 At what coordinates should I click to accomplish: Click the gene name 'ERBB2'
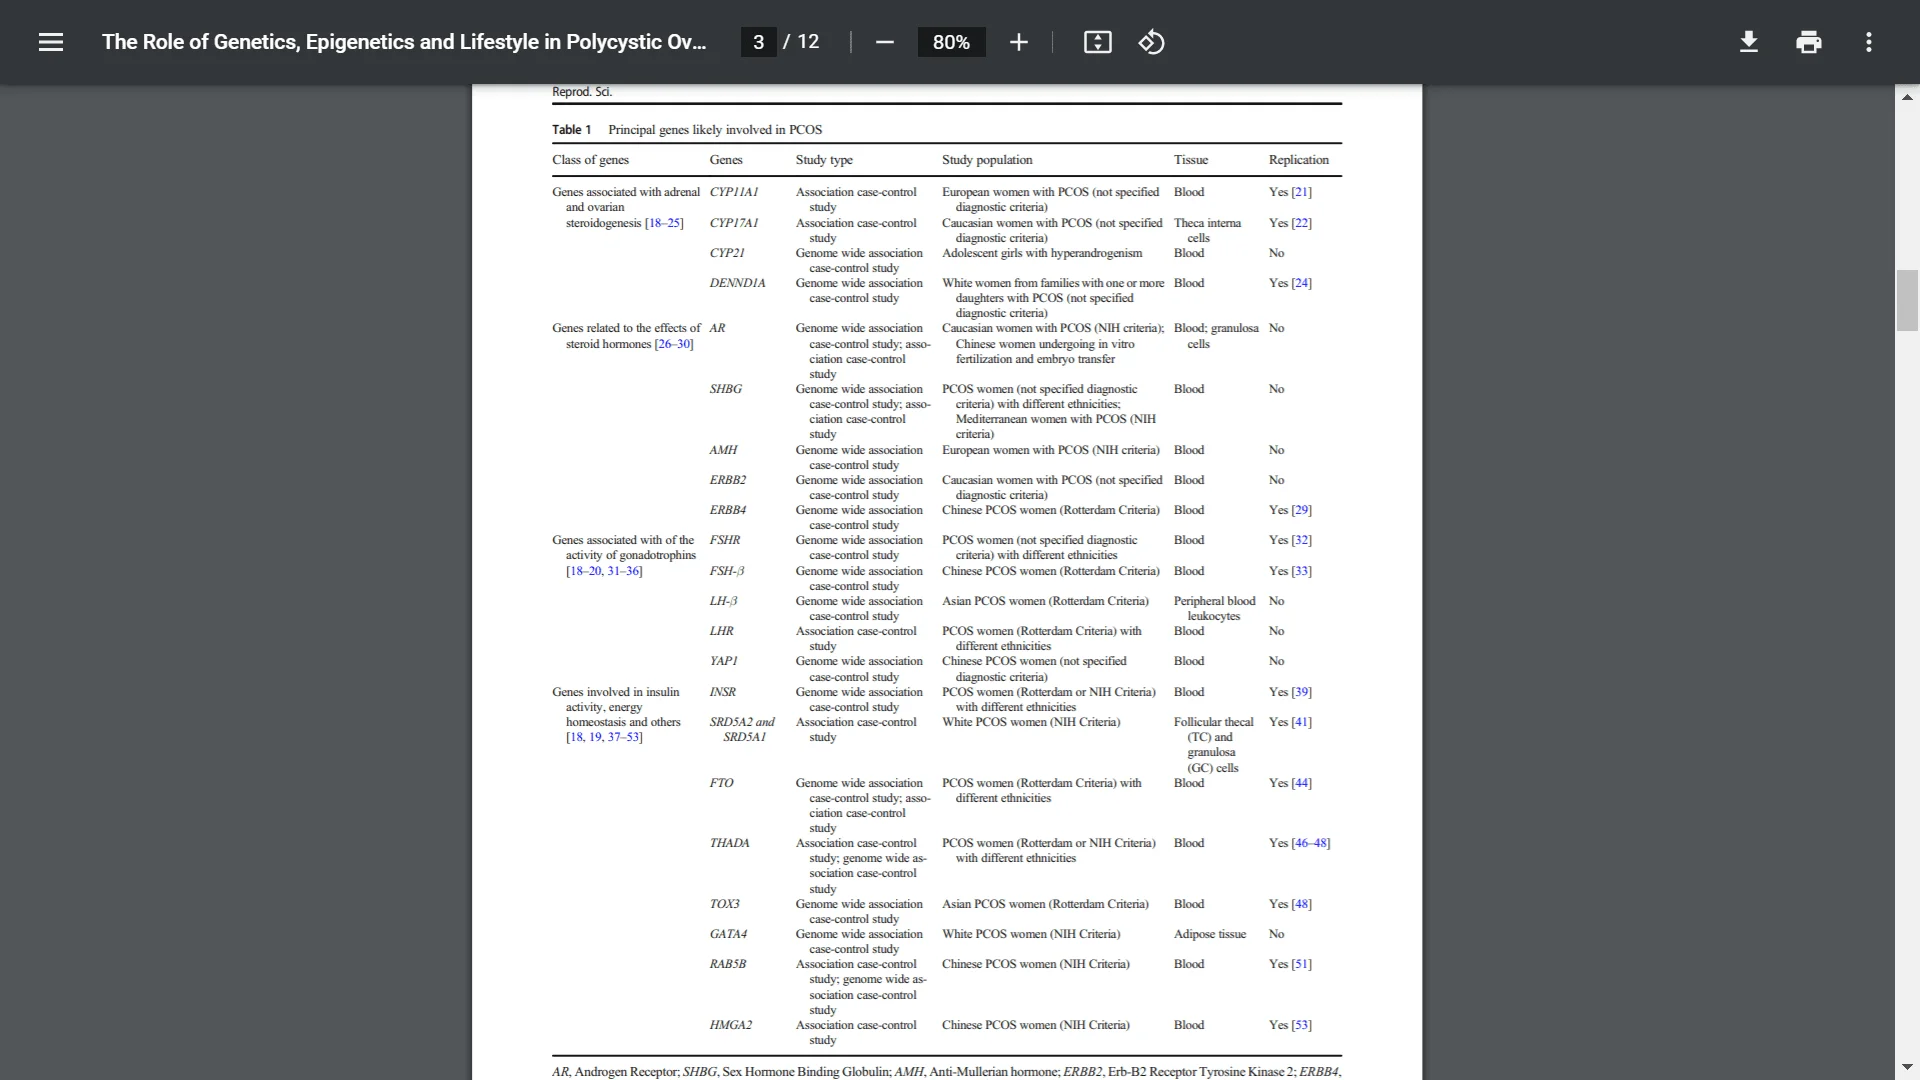(x=727, y=480)
